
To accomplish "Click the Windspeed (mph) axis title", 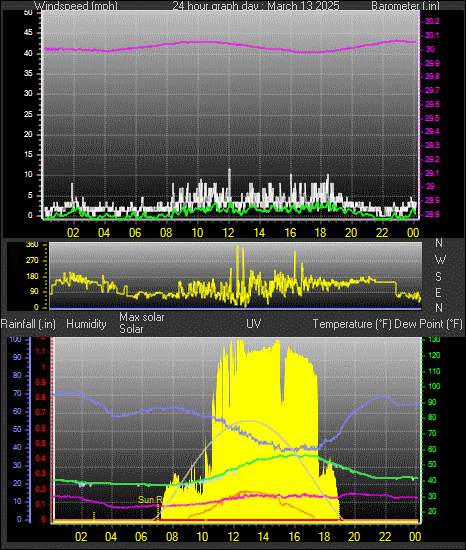I will click(x=76, y=6).
